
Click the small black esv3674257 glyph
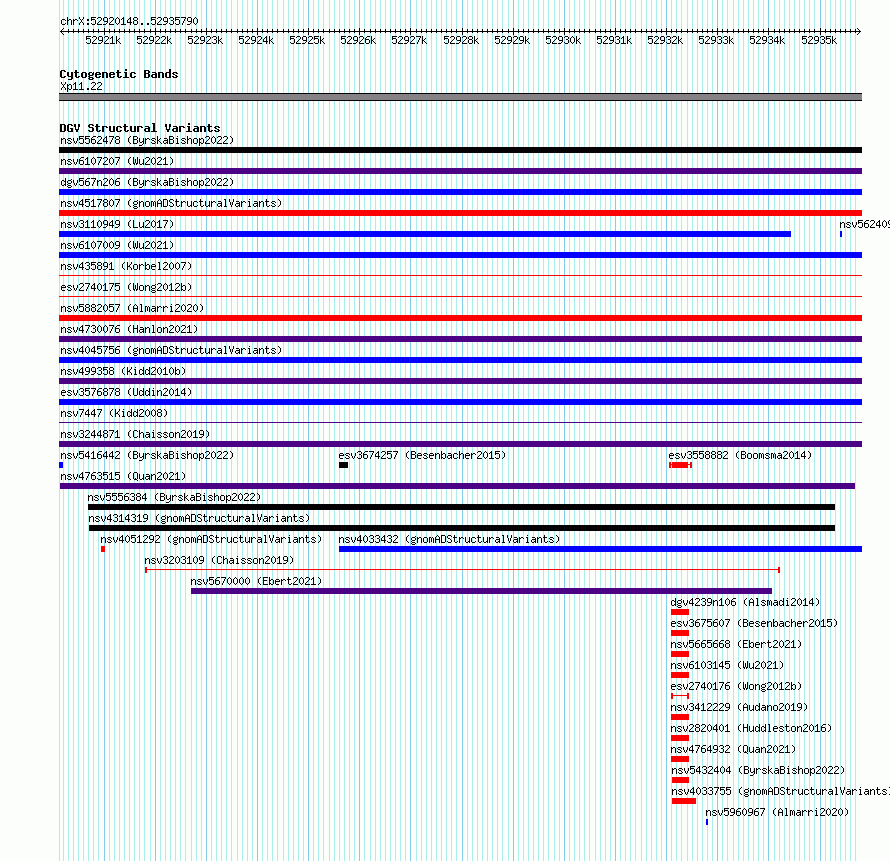point(343,465)
